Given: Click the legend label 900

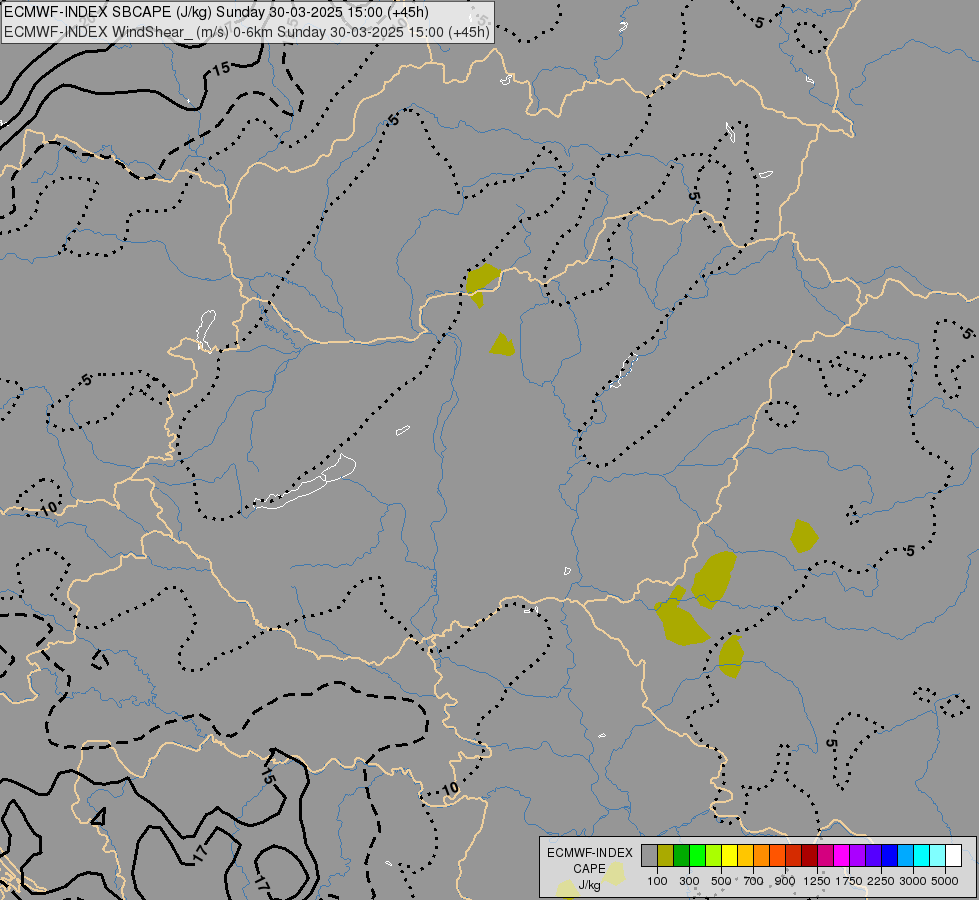Looking at the screenshot, I should [x=785, y=881].
